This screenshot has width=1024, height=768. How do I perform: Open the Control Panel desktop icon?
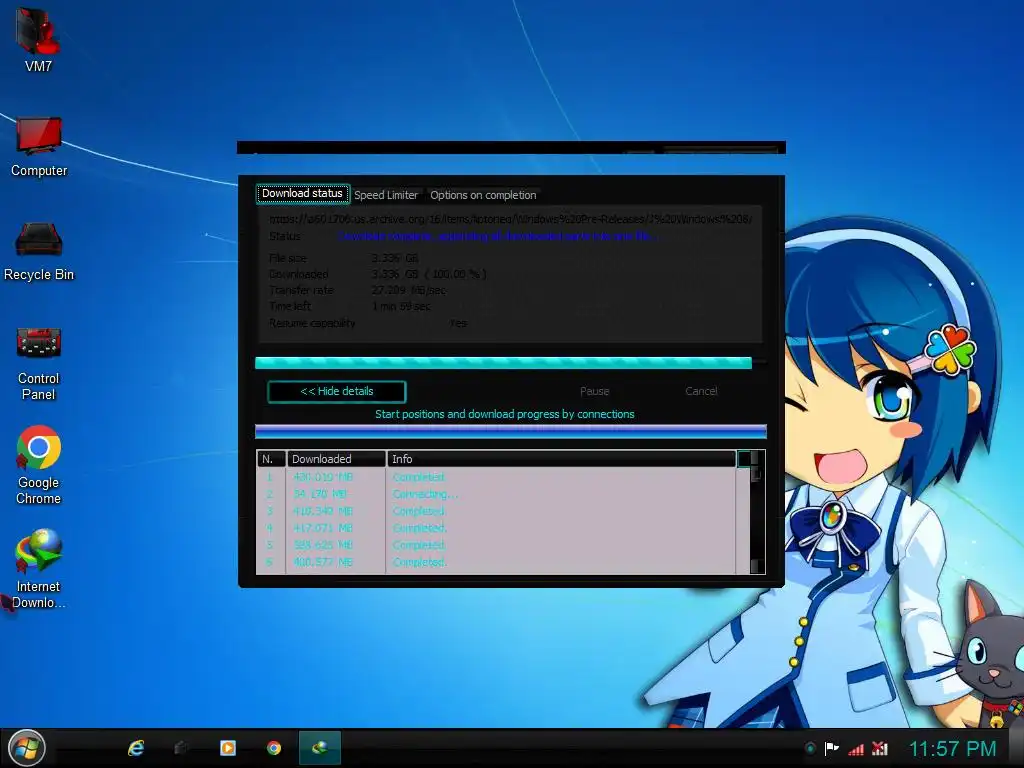click(x=39, y=363)
